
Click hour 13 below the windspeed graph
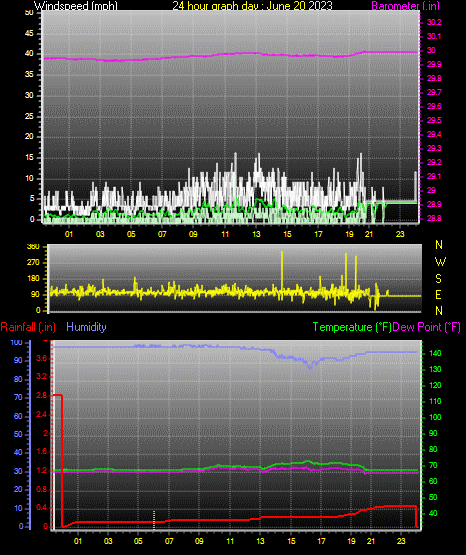[256, 234]
